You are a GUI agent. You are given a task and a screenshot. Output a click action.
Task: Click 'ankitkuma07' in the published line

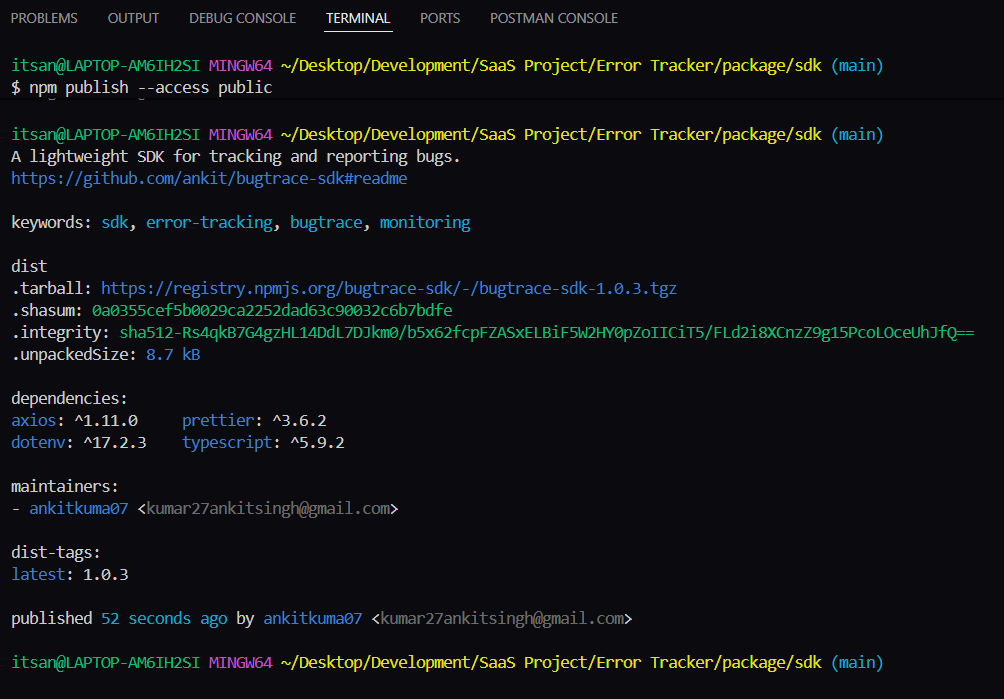[312, 619]
